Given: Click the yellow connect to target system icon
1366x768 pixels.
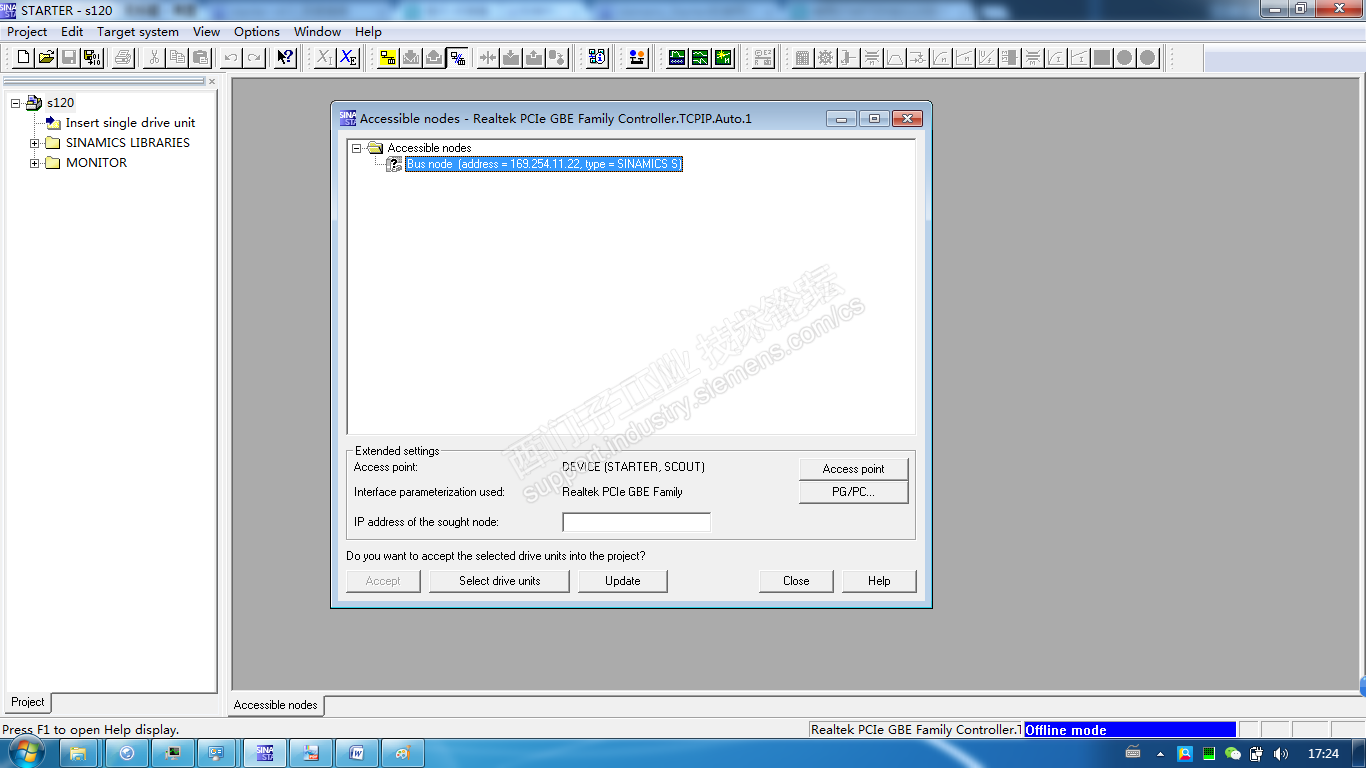Looking at the screenshot, I should 388,58.
